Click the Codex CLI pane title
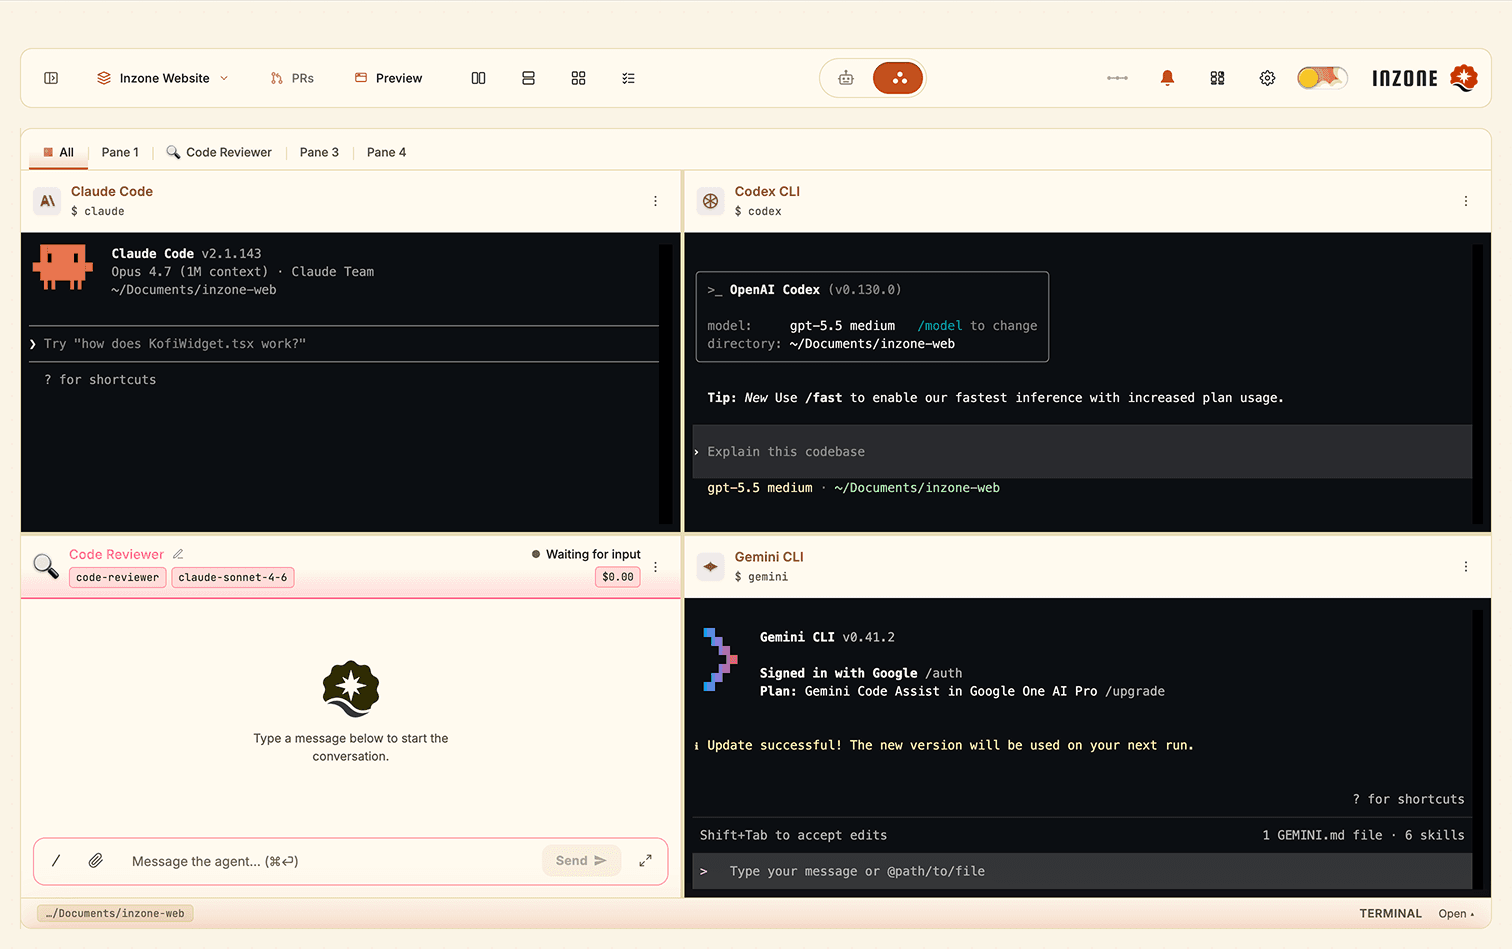 pyautogui.click(x=767, y=191)
